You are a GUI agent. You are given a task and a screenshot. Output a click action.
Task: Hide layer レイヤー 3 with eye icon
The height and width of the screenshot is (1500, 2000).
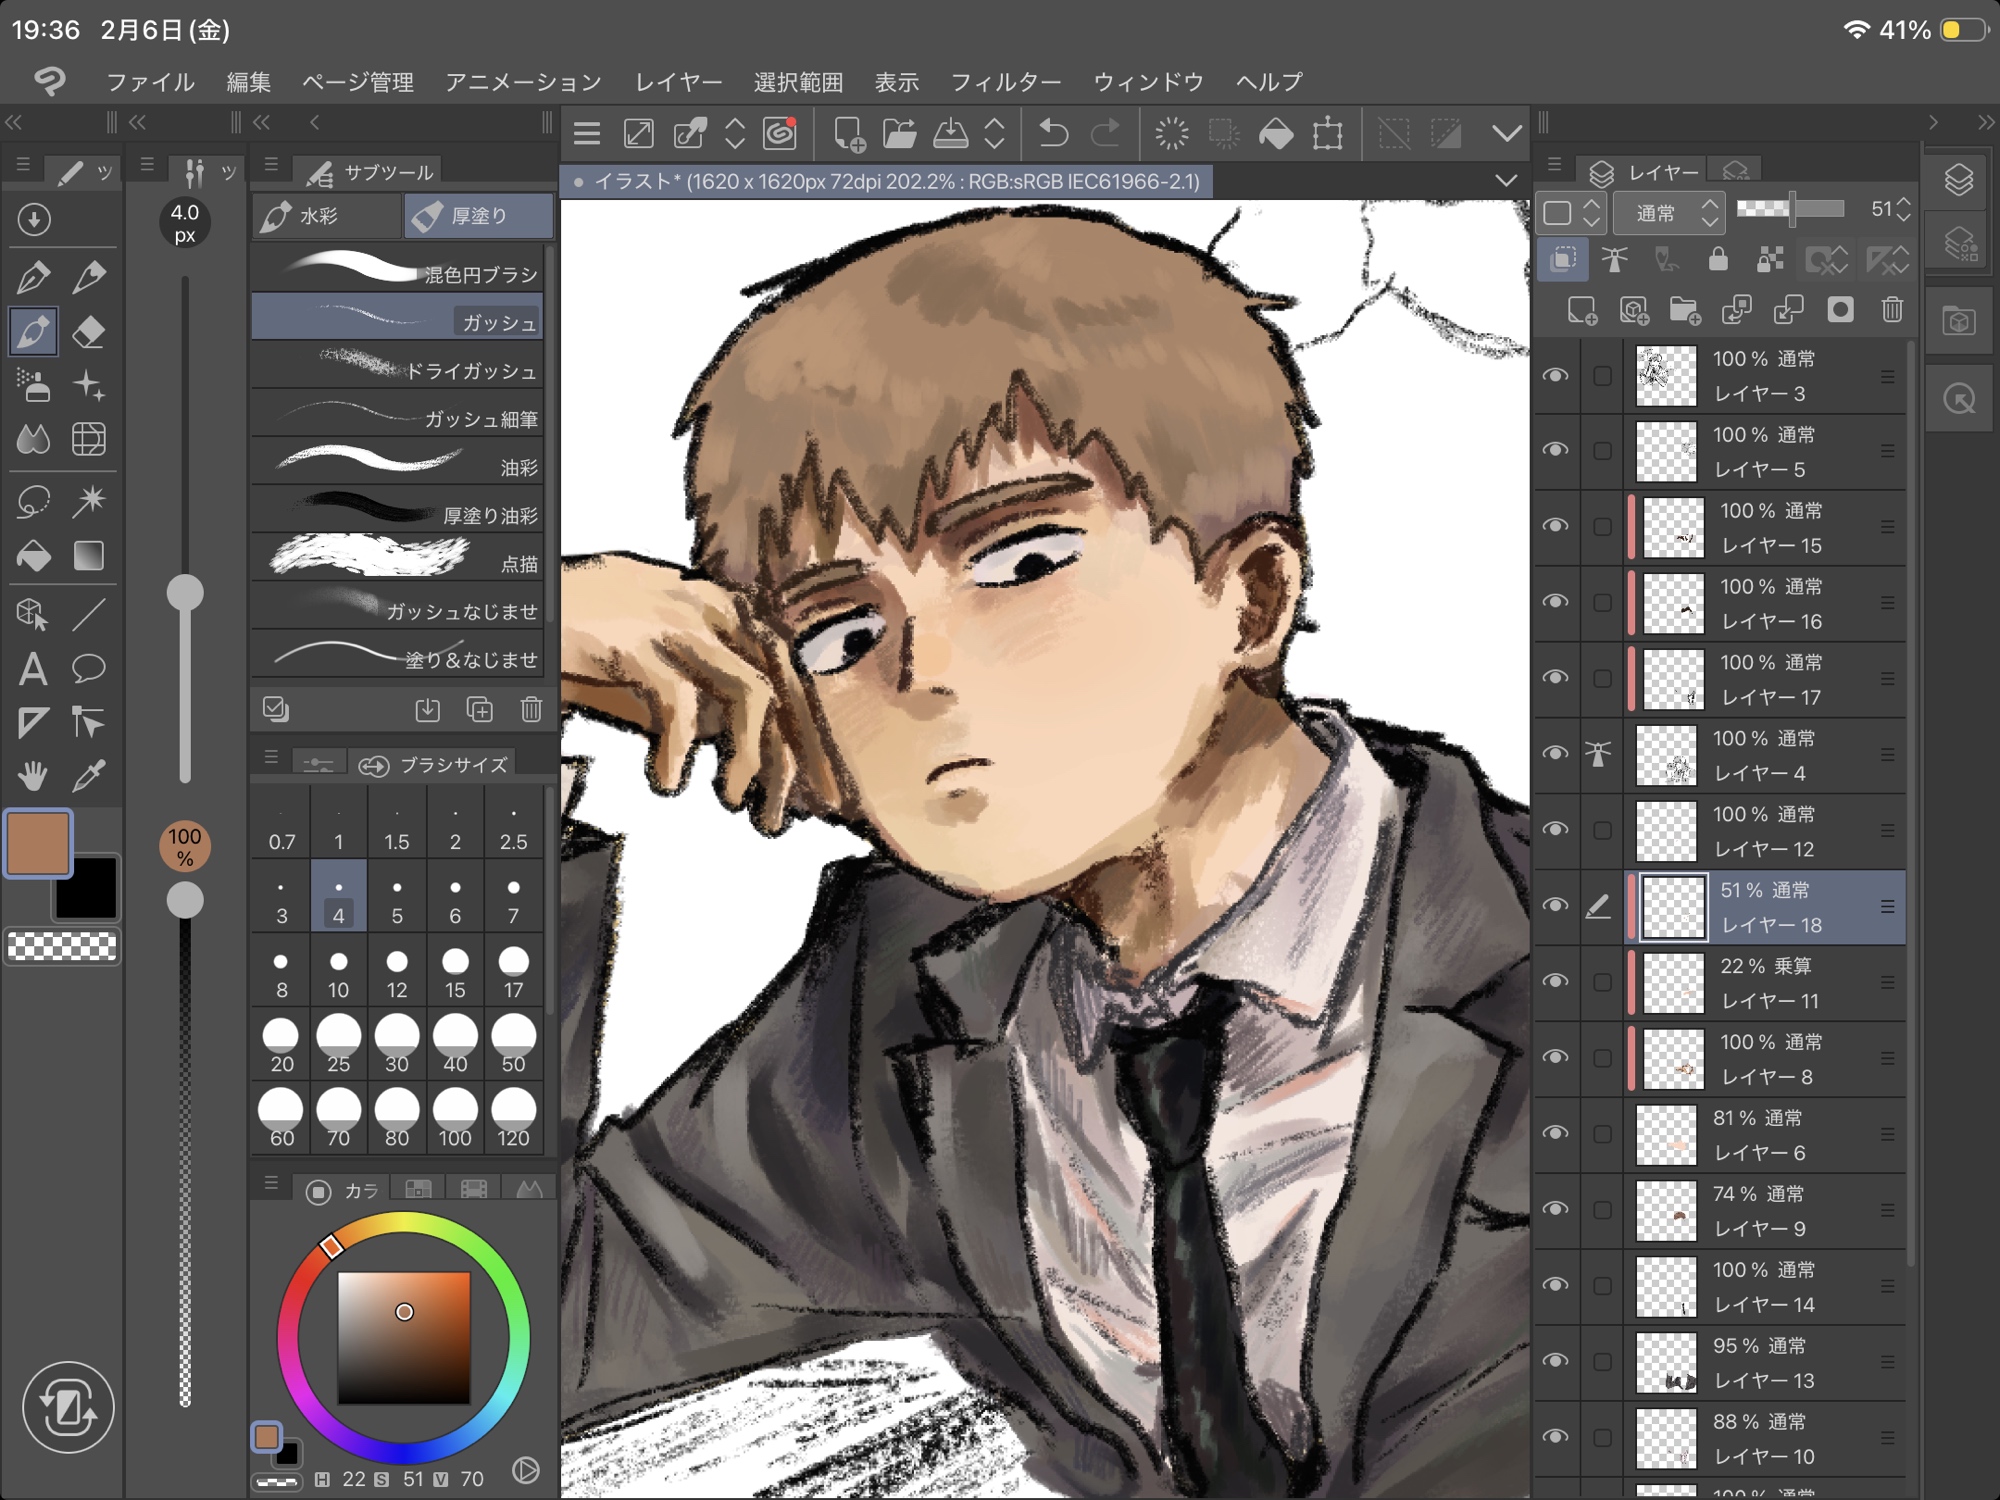pos(1555,376)
